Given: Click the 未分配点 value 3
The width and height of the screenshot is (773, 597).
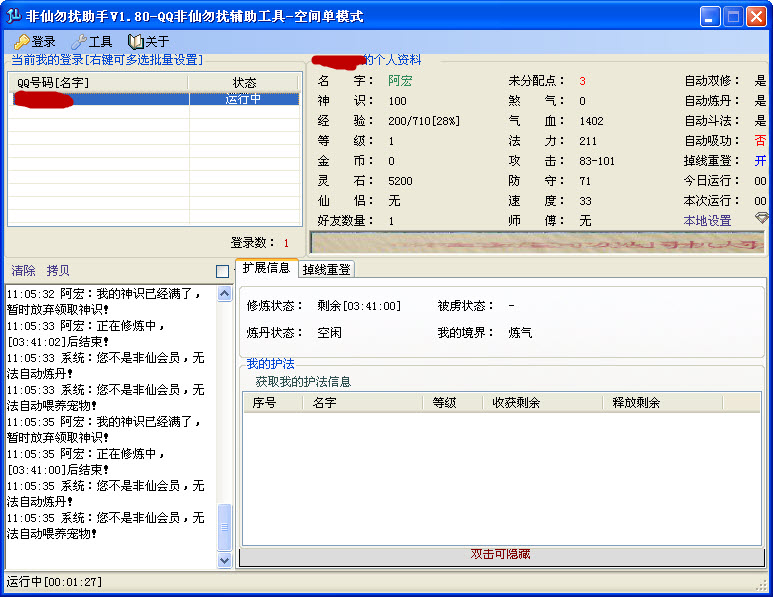Looking at the screenshot, I should coord(582,81).
